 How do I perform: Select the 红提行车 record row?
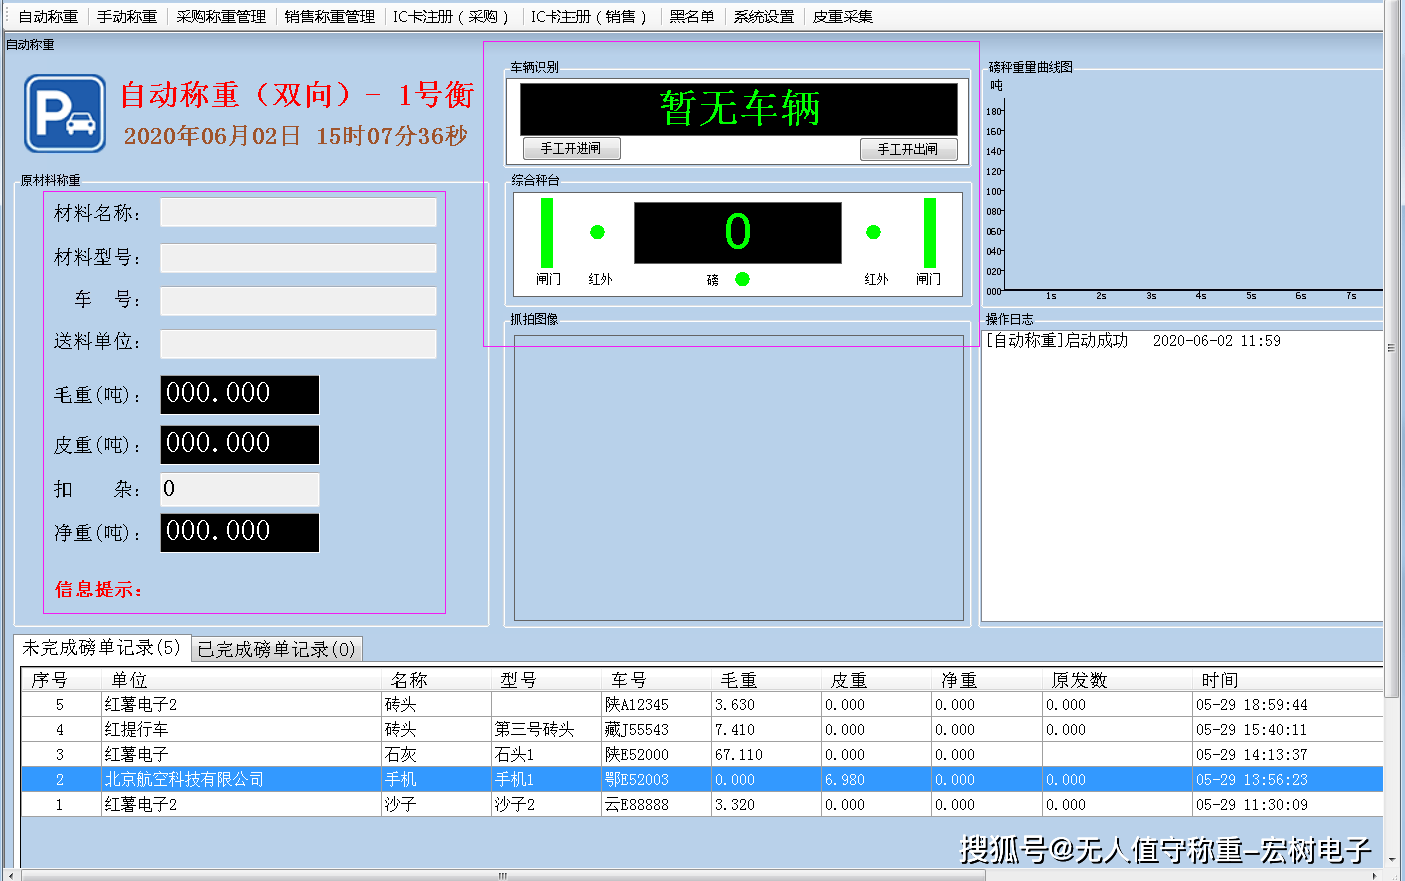tap(702, 729)
